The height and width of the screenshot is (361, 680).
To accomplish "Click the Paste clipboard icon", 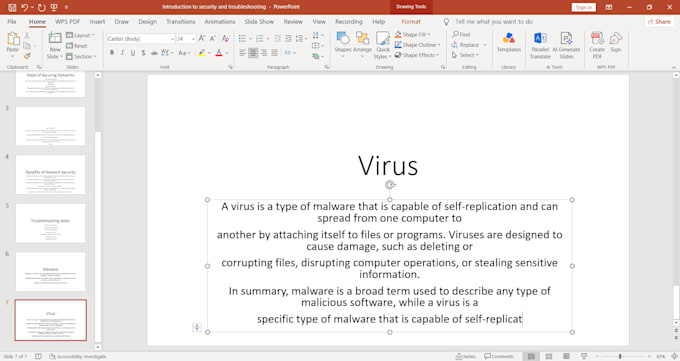I will 13,39.
